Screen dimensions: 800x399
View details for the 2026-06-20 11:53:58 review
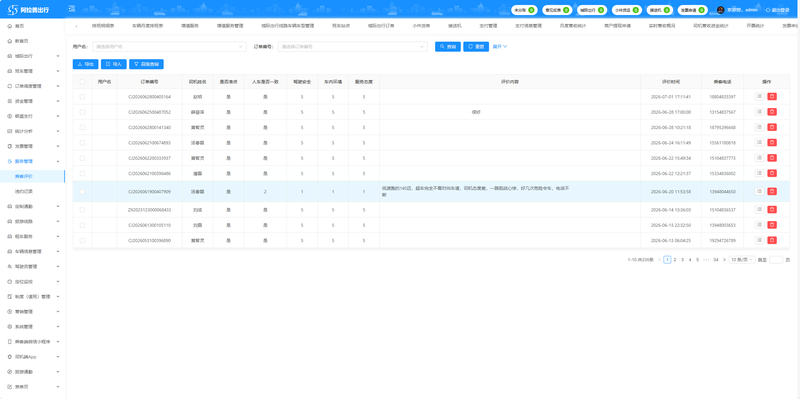(x=759, y=191)
